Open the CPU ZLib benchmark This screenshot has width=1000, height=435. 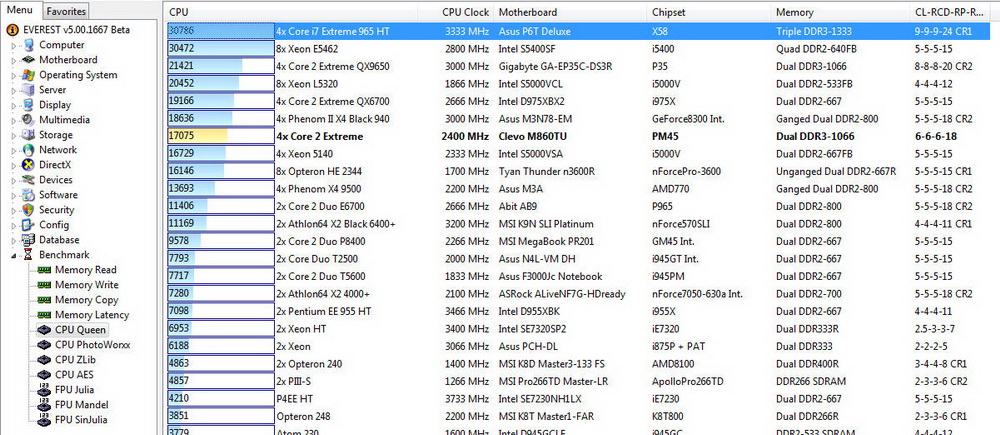75,360
